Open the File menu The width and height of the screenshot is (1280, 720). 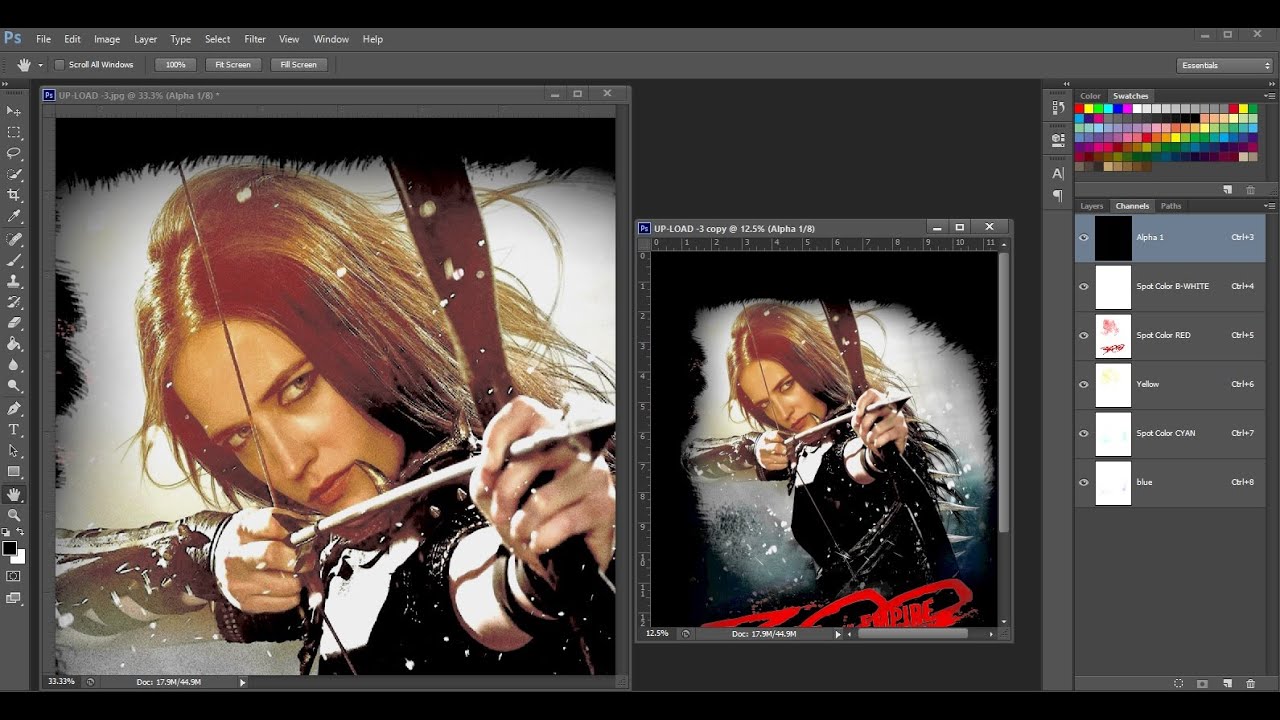coord(44,39)
